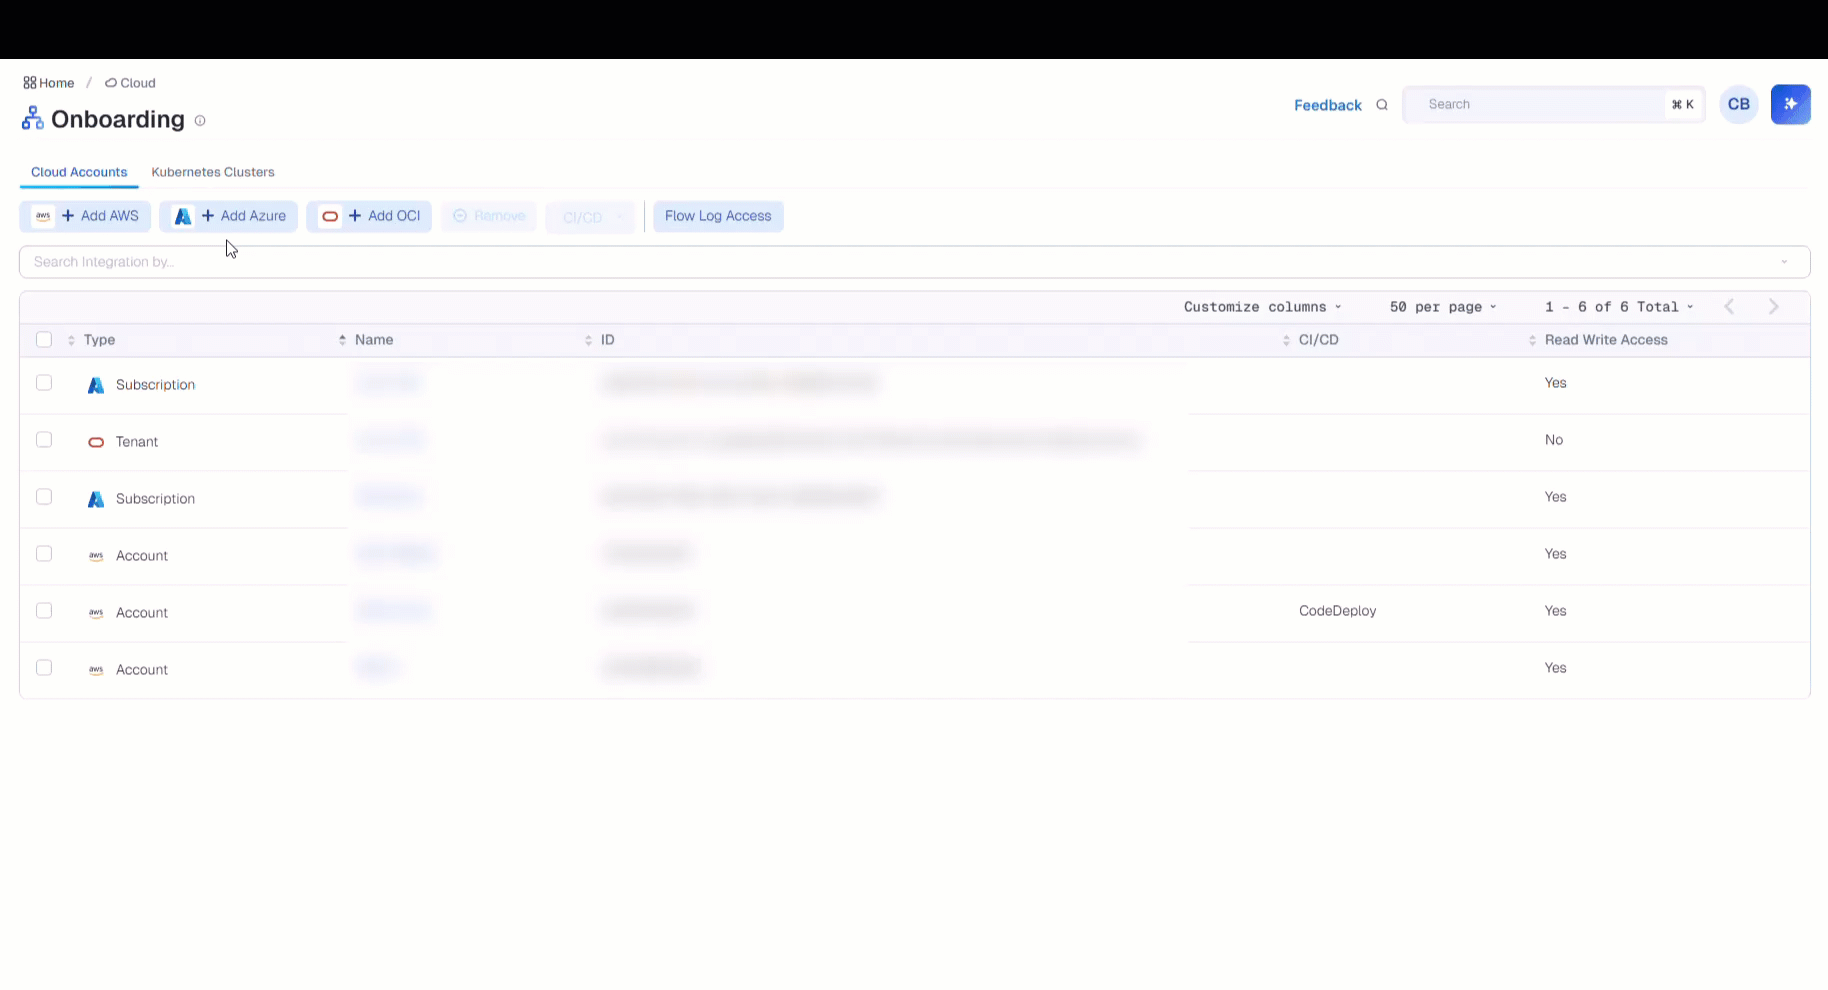
Task: Check the first Account row checkbox
Action: tap(44, 554)
